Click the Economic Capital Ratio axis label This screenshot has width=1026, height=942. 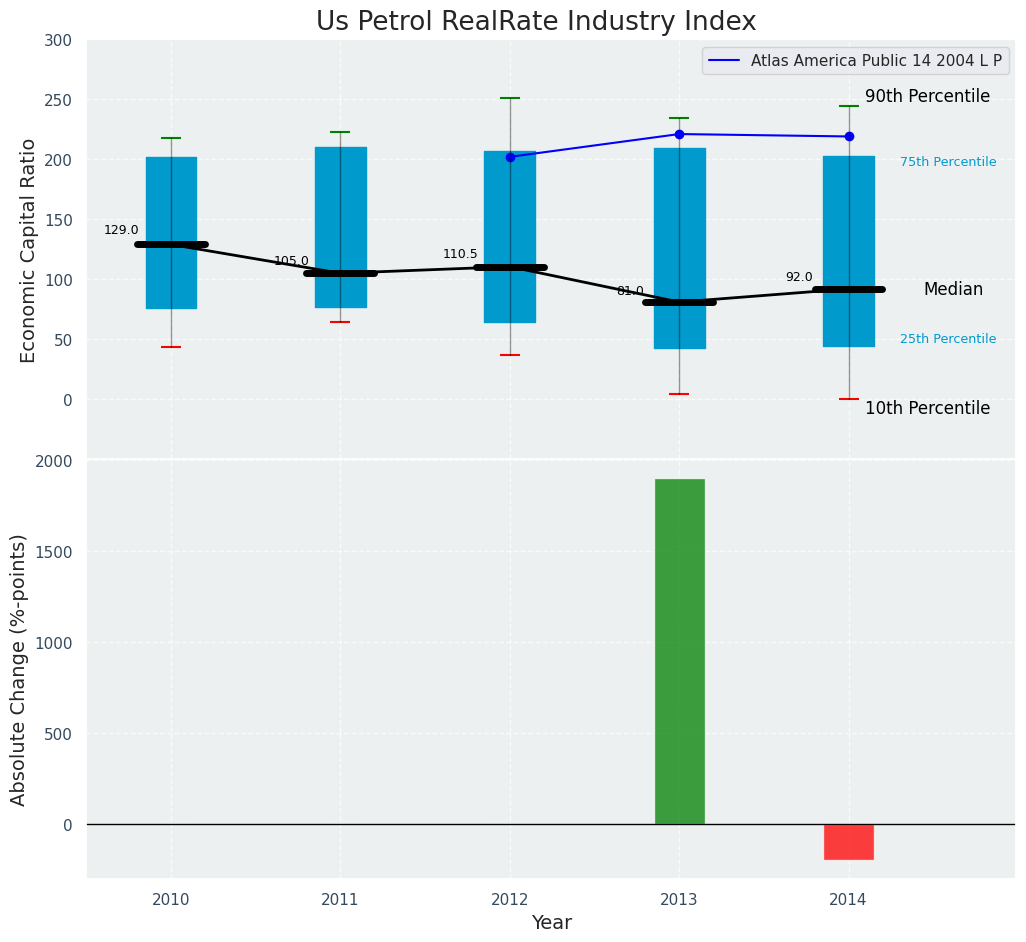coord(29,250)
